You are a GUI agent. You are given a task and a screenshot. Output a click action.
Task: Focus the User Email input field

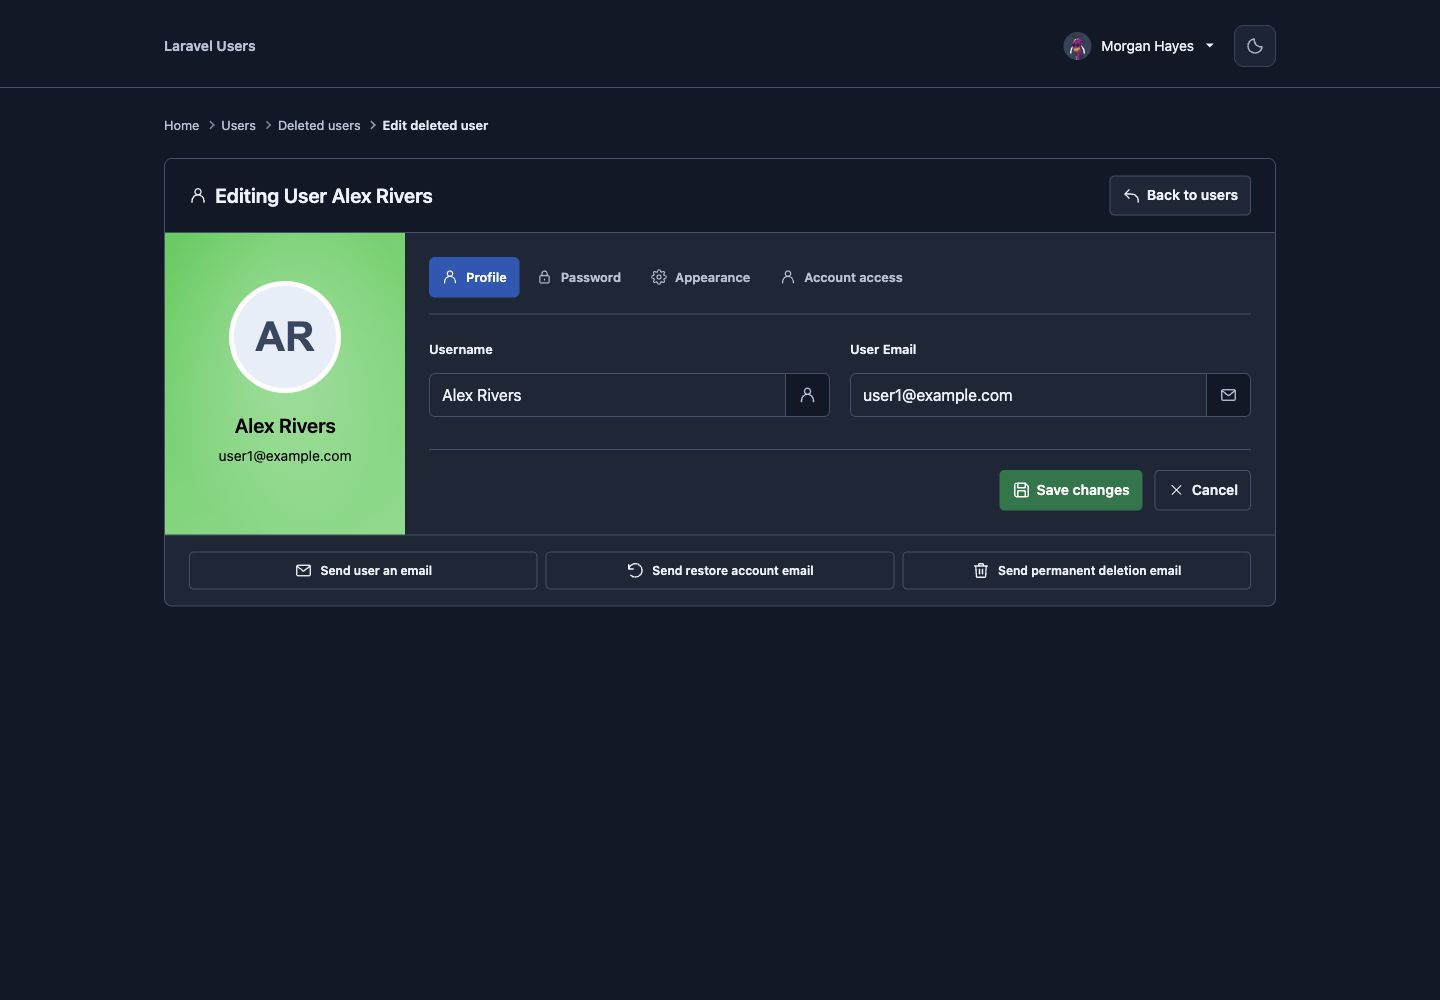[1028, 395]
